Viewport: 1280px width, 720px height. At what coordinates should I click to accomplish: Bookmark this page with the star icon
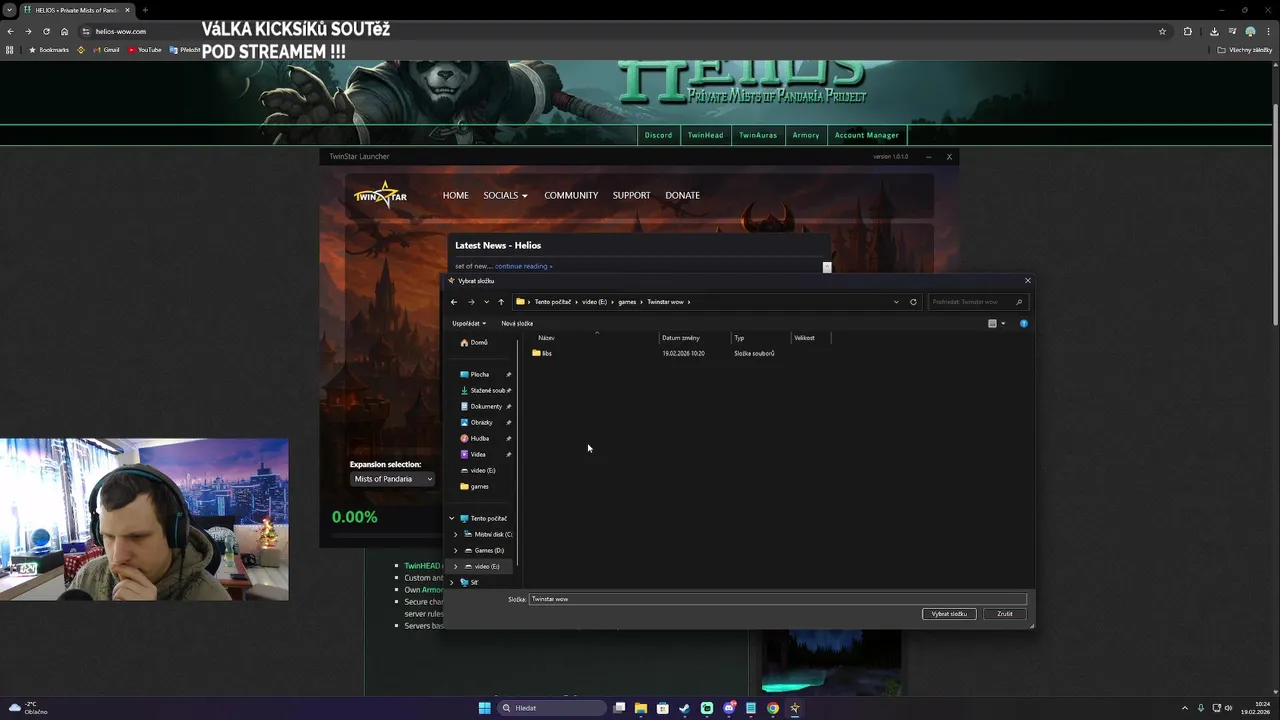tap(1162, 31)
